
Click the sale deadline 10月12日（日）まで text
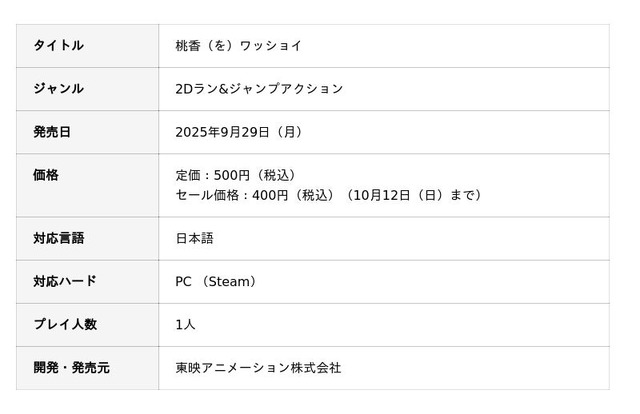[x=416, y=195]
